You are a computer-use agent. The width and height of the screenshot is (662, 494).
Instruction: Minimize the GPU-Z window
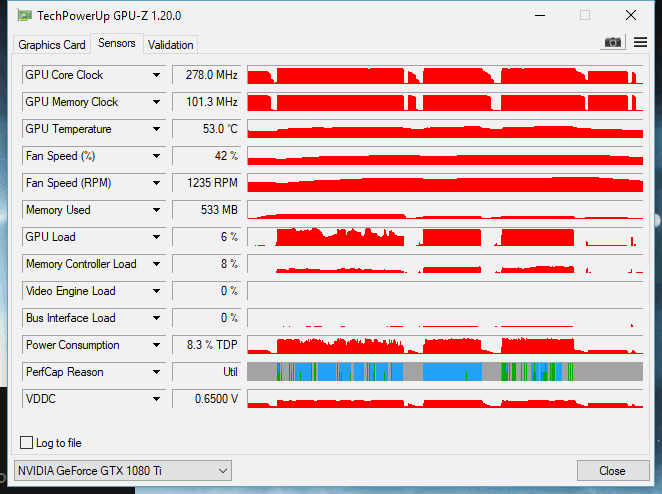[x=540, y=16]
